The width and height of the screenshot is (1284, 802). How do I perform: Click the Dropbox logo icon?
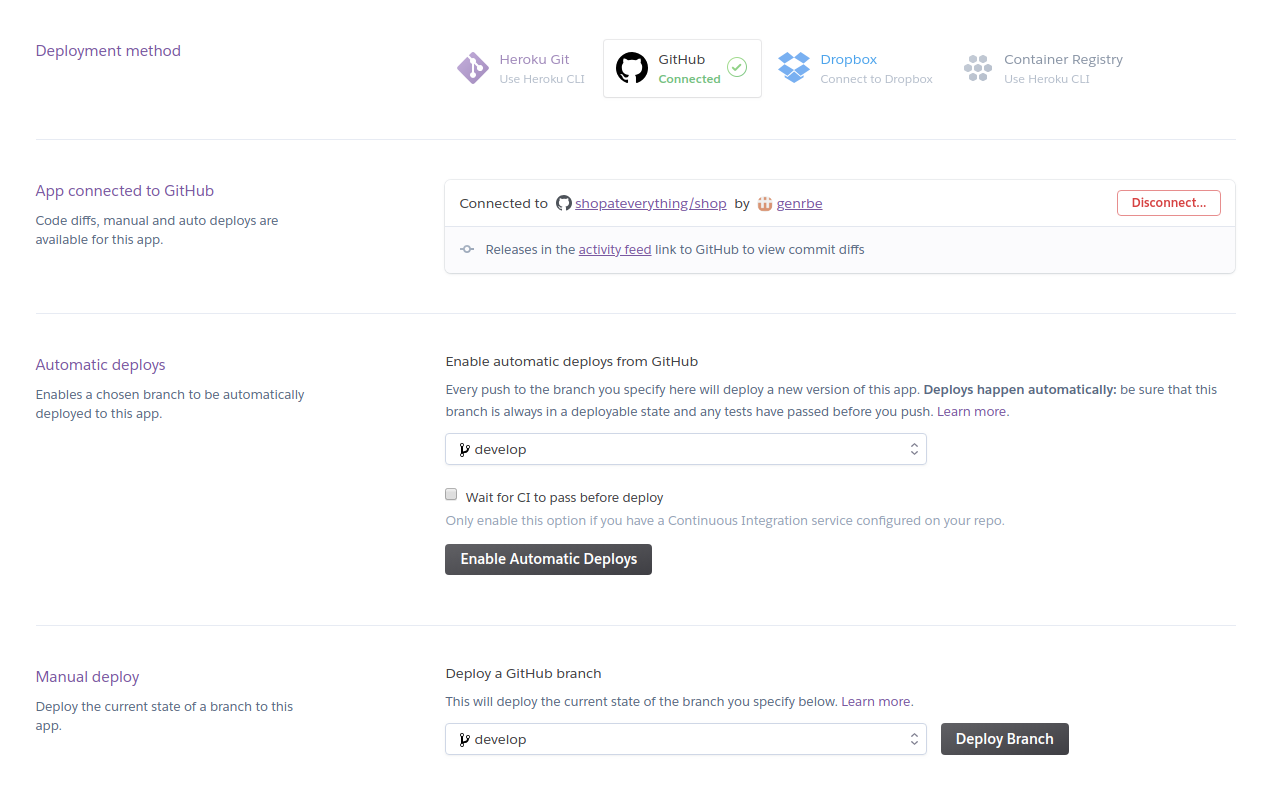pos(794,68)
